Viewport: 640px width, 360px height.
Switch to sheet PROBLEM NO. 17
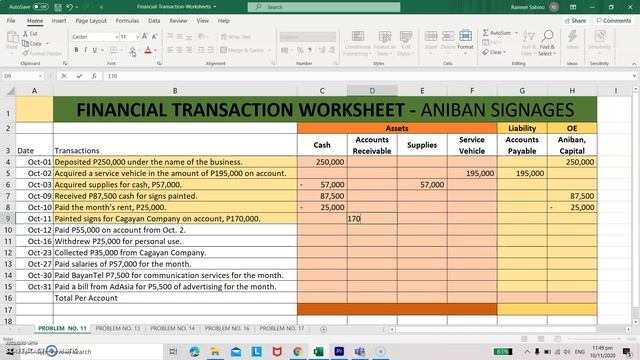coord(282,328)
